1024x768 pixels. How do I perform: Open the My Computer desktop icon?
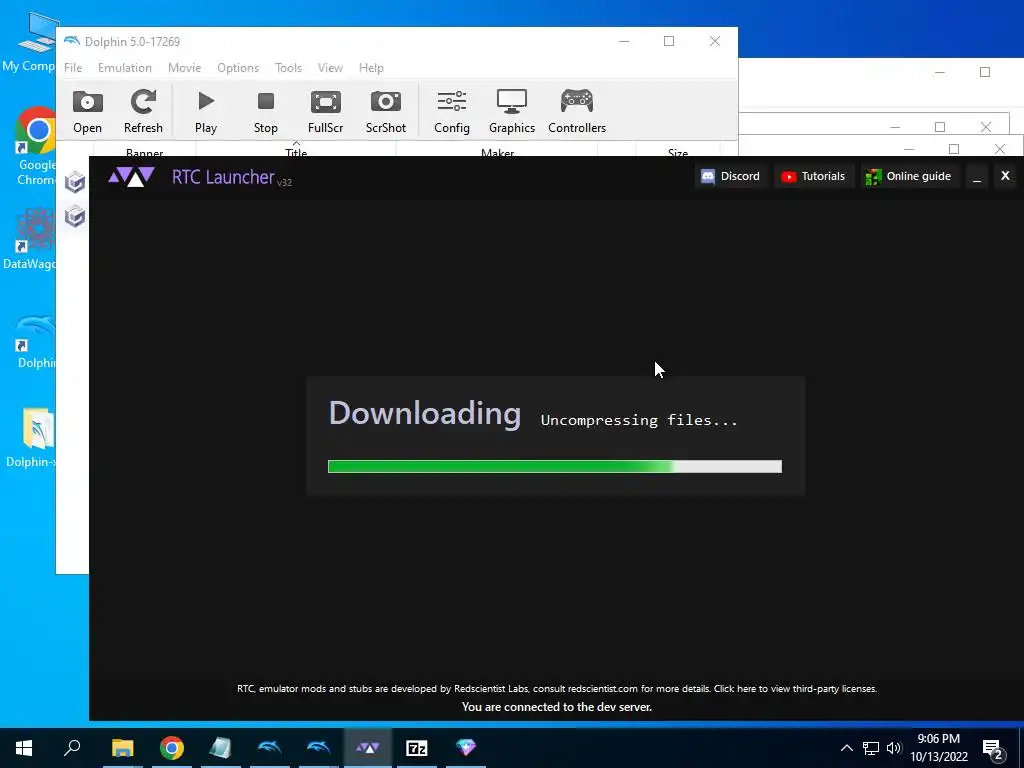click(x=29, y=42)
